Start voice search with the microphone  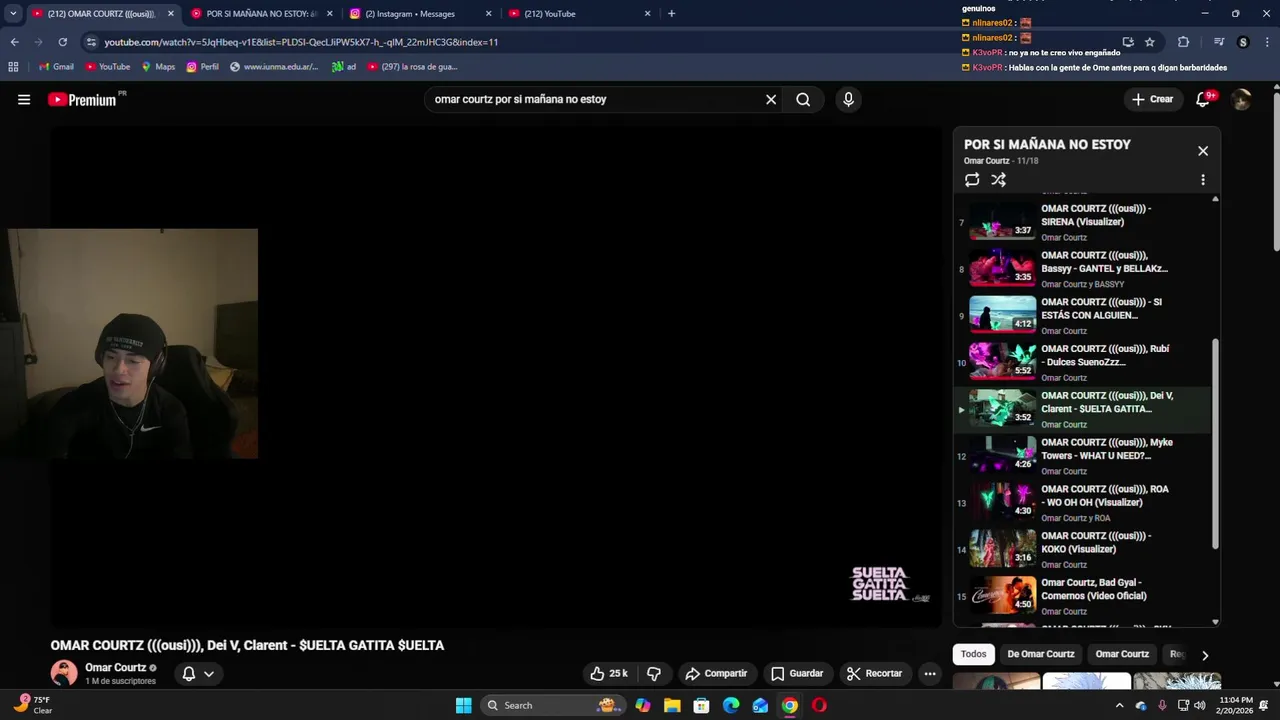[848, 99]
